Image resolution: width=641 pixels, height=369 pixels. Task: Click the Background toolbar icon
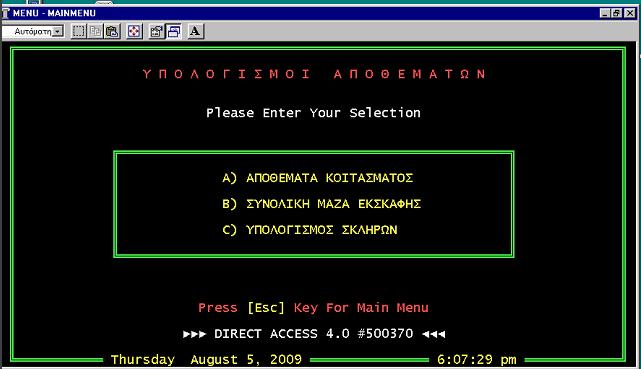click(174, 31)
